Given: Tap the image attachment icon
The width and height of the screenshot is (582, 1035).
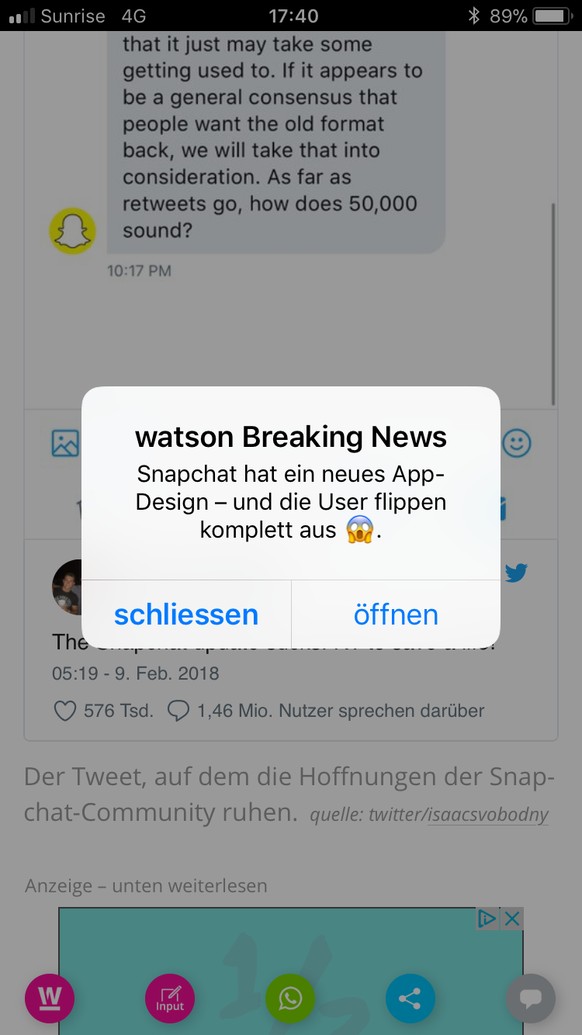Looking at the screenshot, I should click(x=65, y=444).
